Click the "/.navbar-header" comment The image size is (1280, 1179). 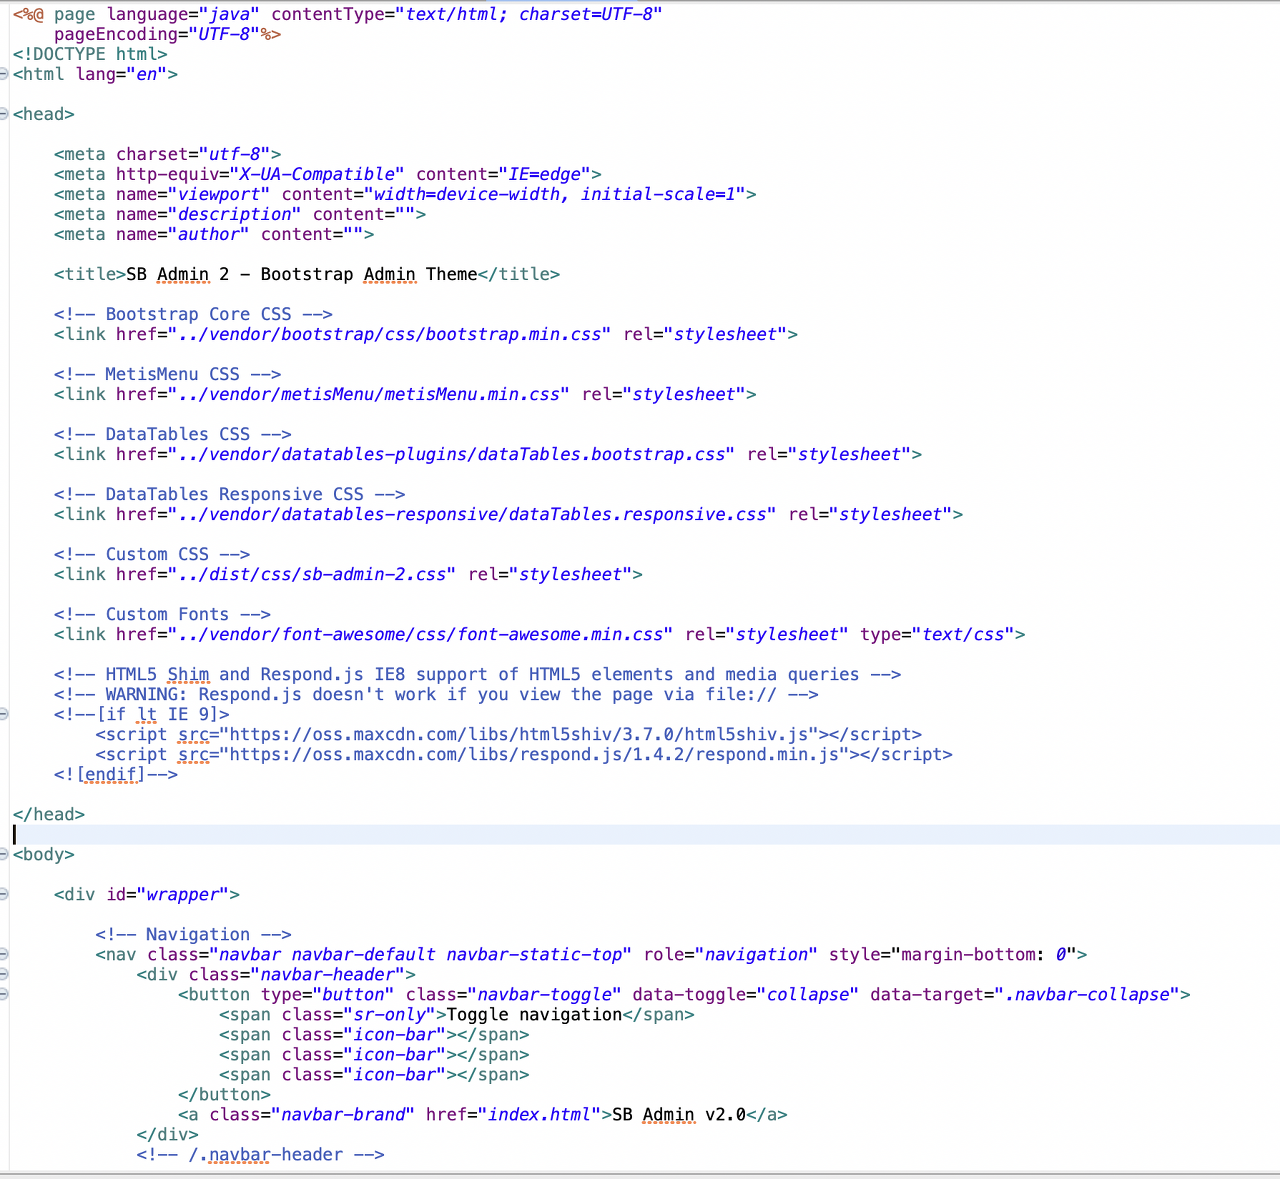pyautogui.click(x=260, y=1154)
